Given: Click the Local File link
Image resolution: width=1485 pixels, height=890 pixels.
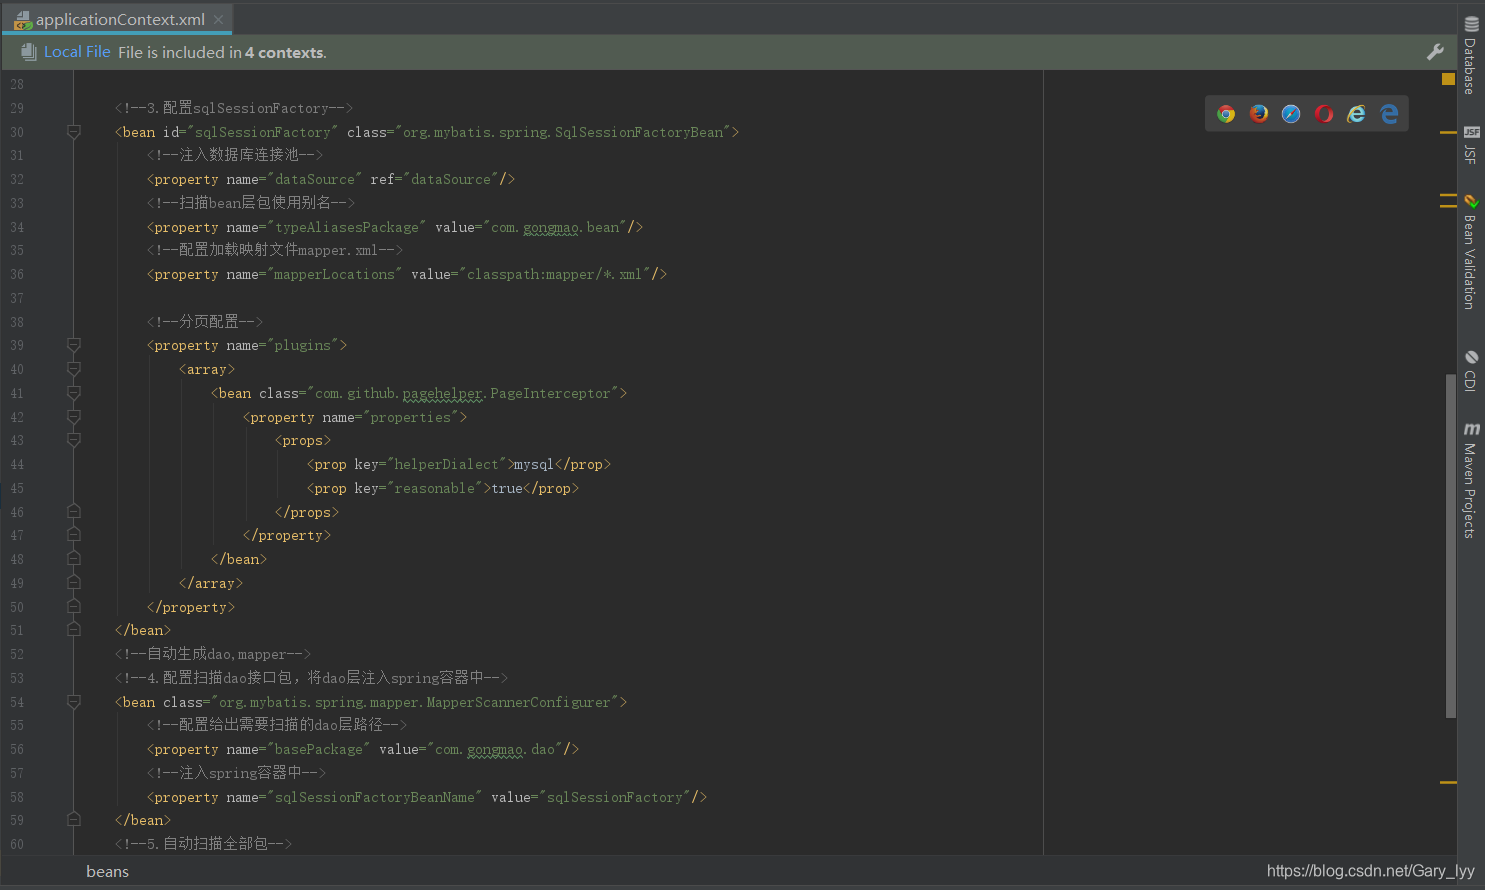Looking at the screenshot, I should point(77,52).
